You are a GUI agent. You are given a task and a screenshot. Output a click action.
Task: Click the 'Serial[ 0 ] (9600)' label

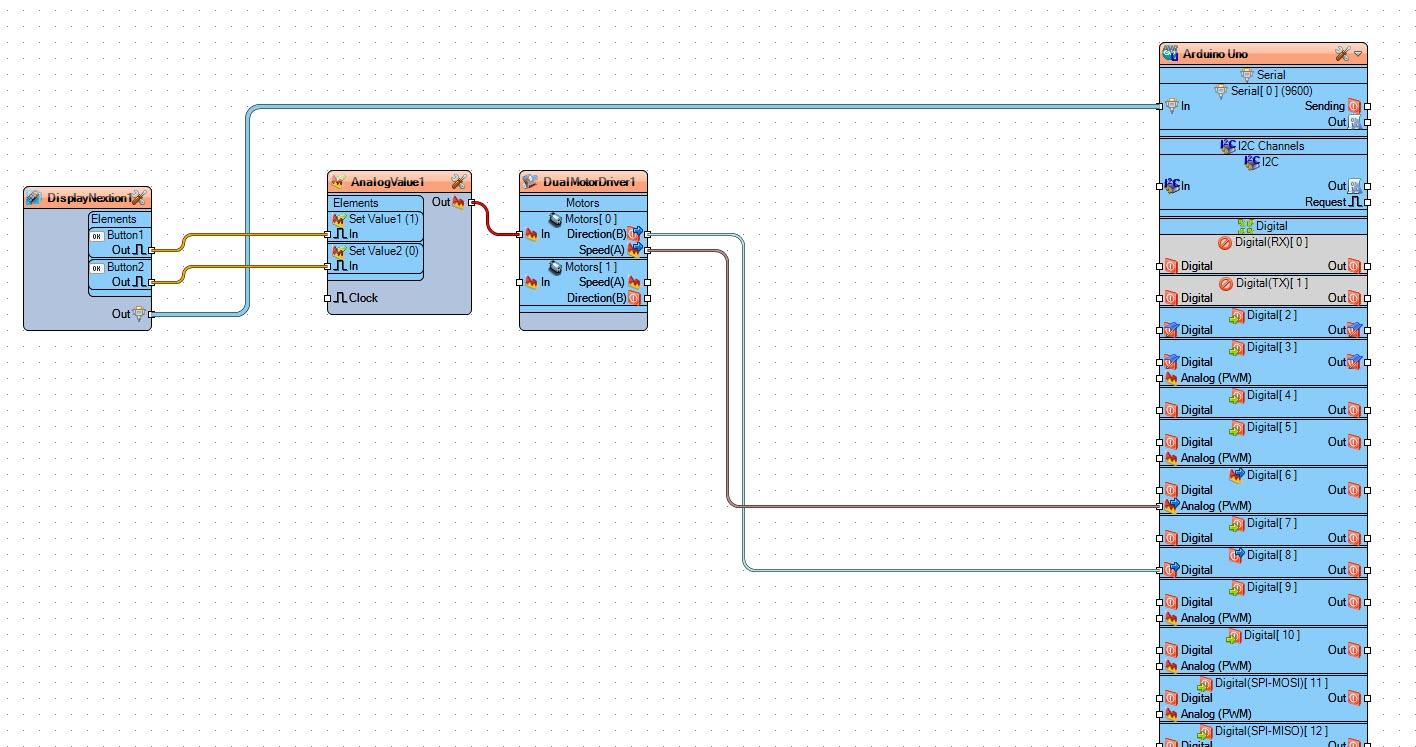1272,91
